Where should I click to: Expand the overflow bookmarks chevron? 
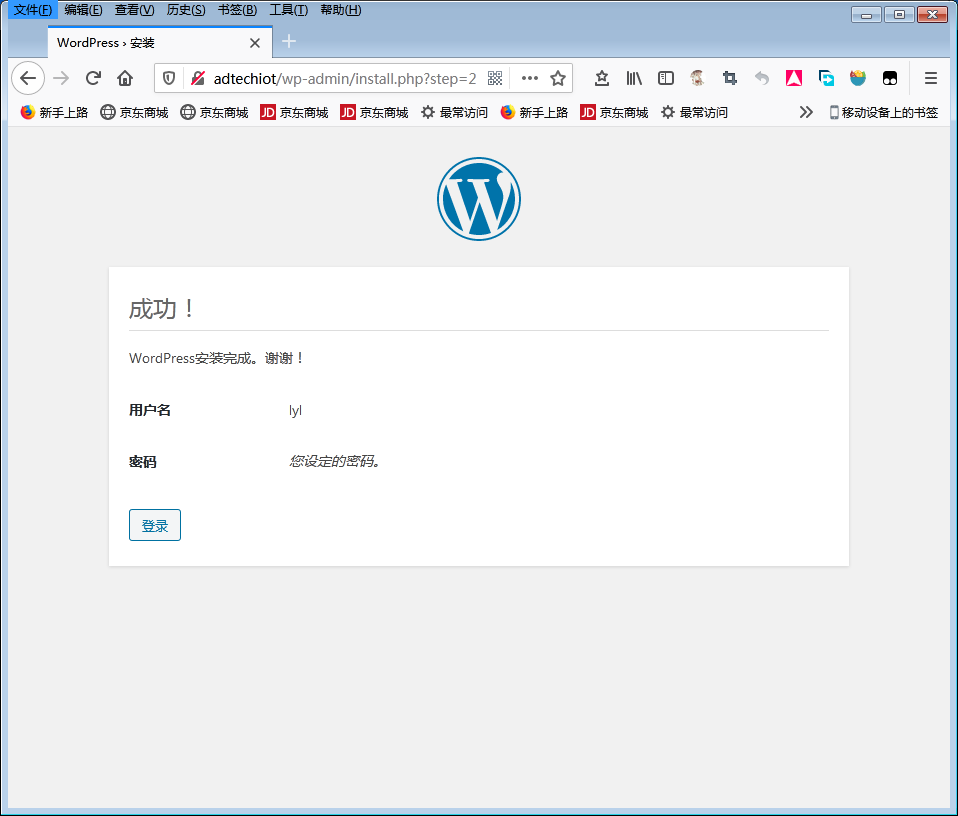tap(806, 112)
